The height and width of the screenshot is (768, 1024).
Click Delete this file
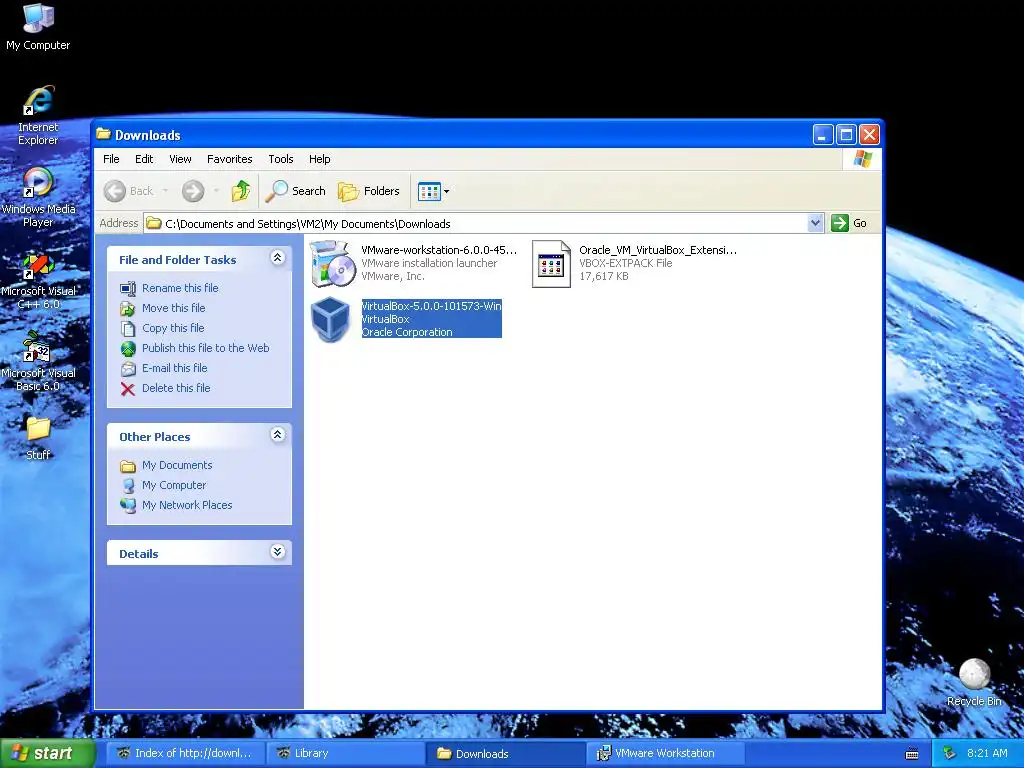coord(176,388)
